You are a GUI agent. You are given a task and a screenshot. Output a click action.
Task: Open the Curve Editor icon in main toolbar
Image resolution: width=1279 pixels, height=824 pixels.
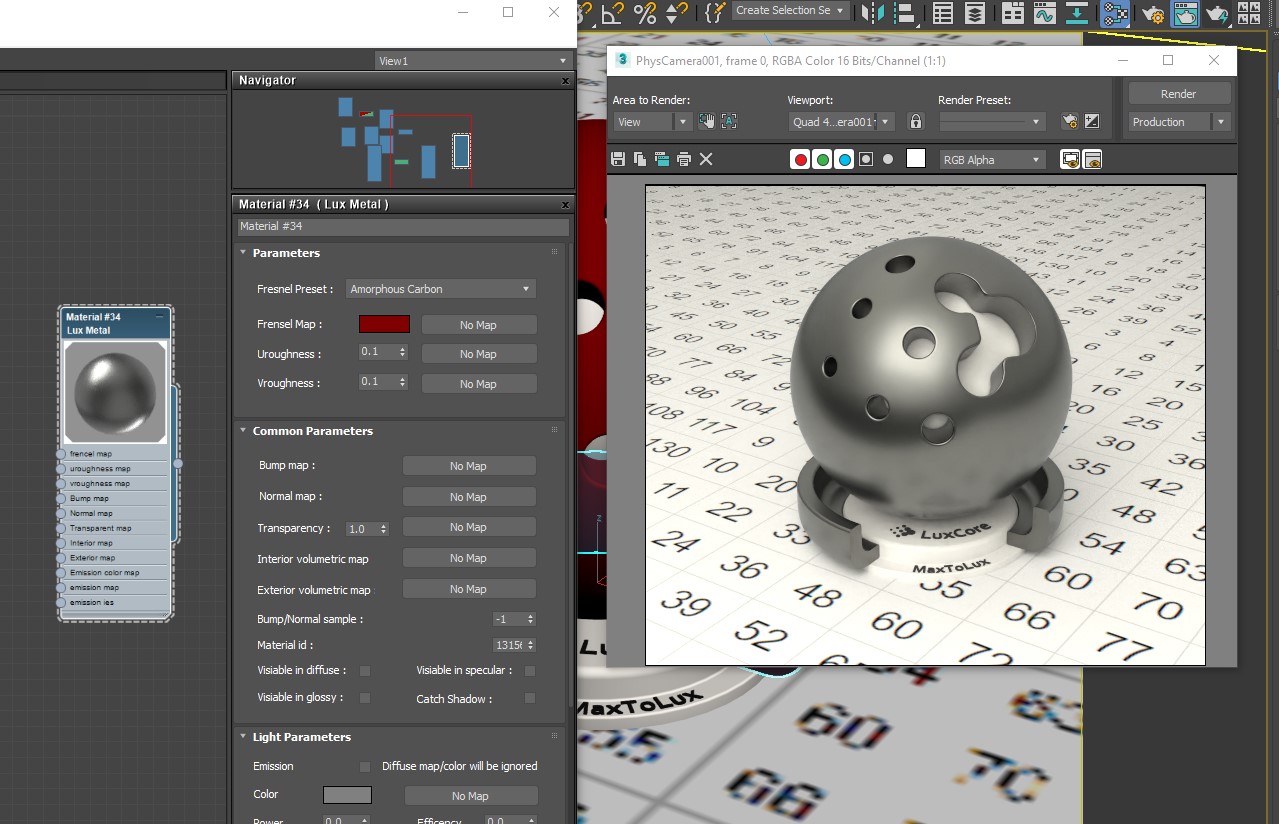1044,13
